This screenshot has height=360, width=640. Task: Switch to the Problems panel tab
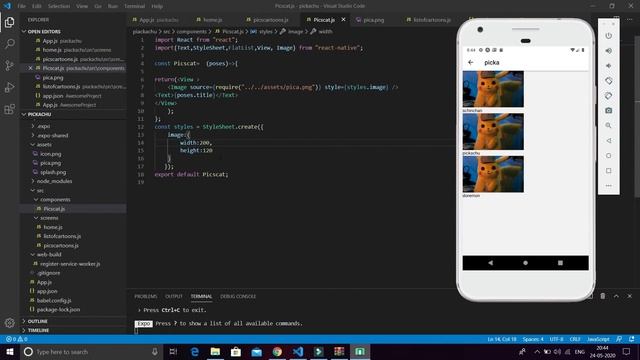click(x=146, y=296)
